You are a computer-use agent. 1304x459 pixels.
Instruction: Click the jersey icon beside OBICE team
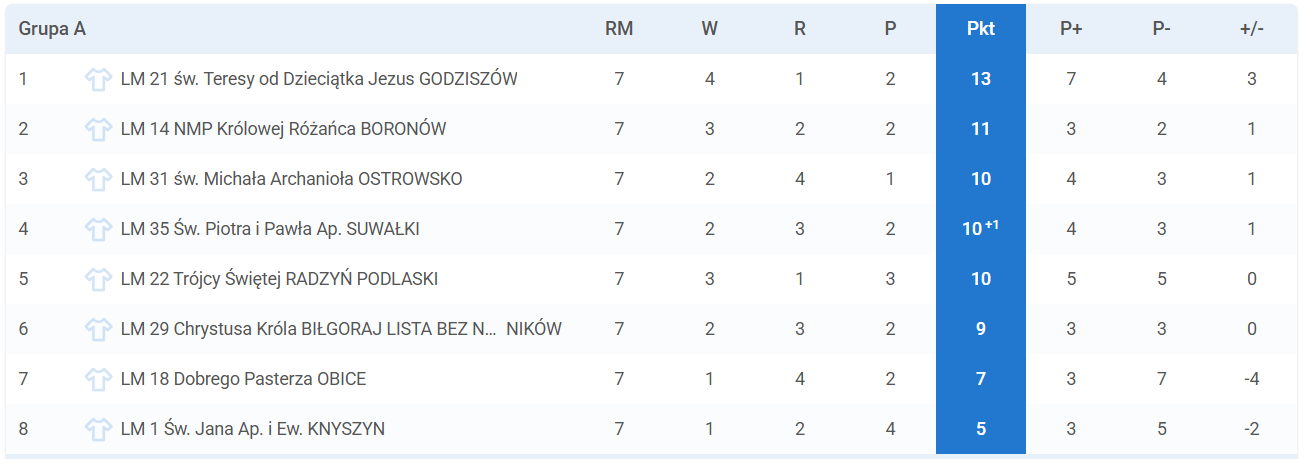pyautogui.click(x=98, y=379)
